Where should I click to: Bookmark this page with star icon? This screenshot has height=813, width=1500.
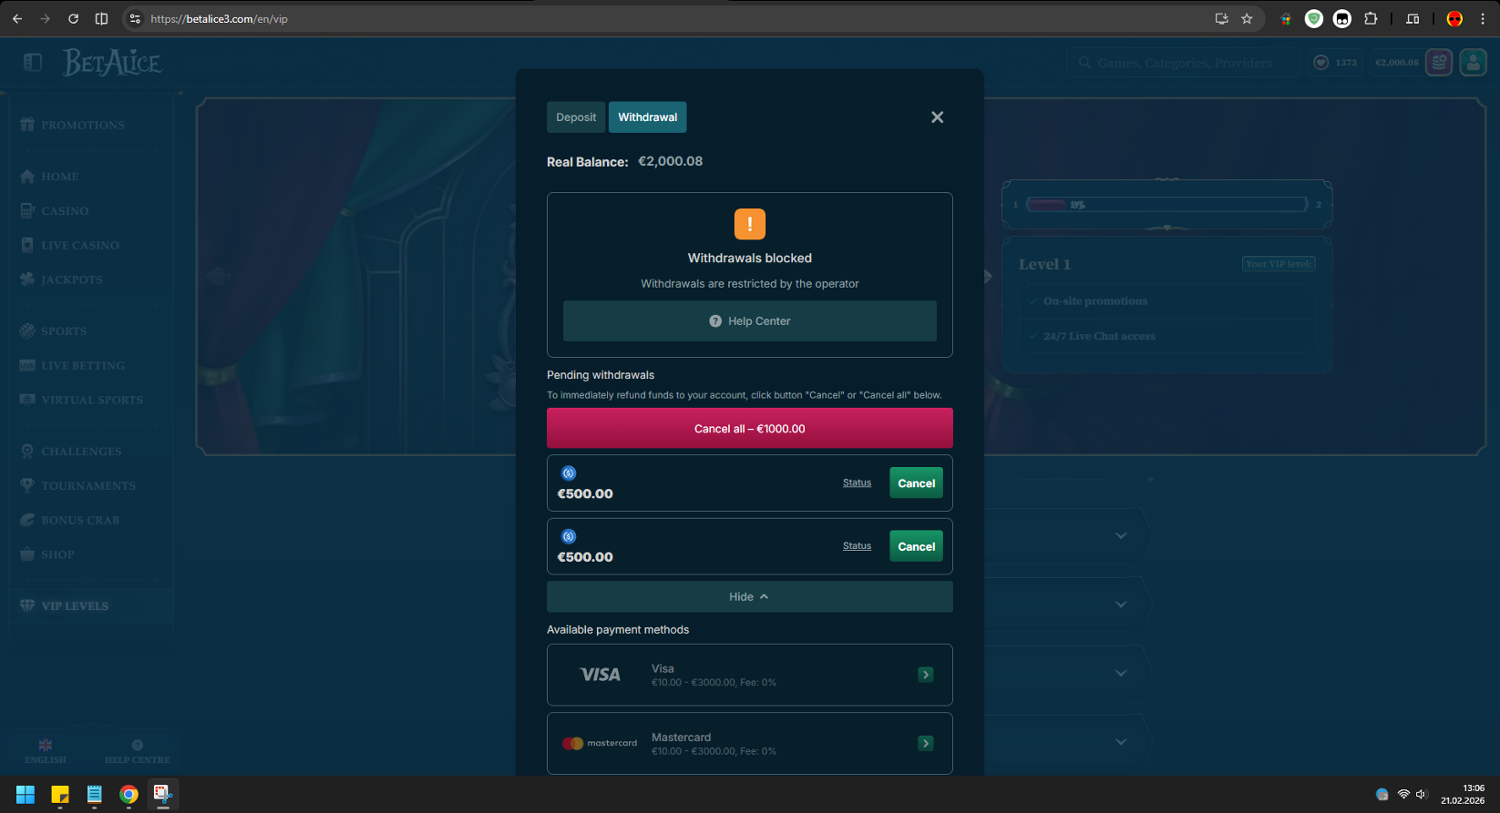click(x=1247, y=19)
